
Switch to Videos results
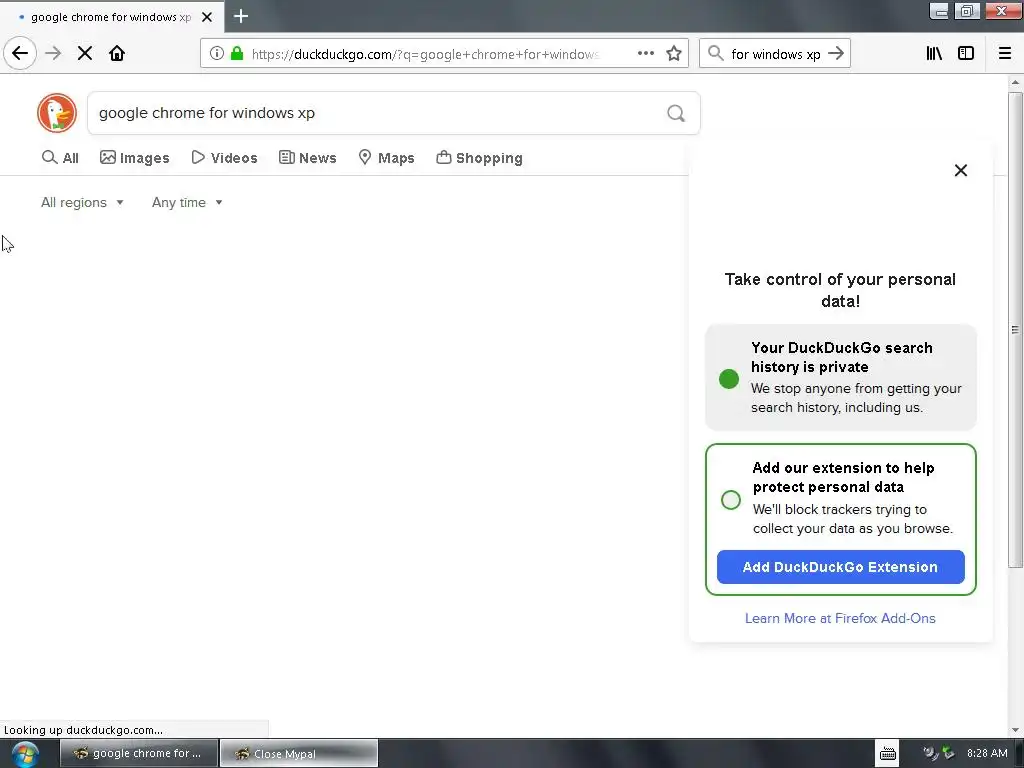pos(224,158)
